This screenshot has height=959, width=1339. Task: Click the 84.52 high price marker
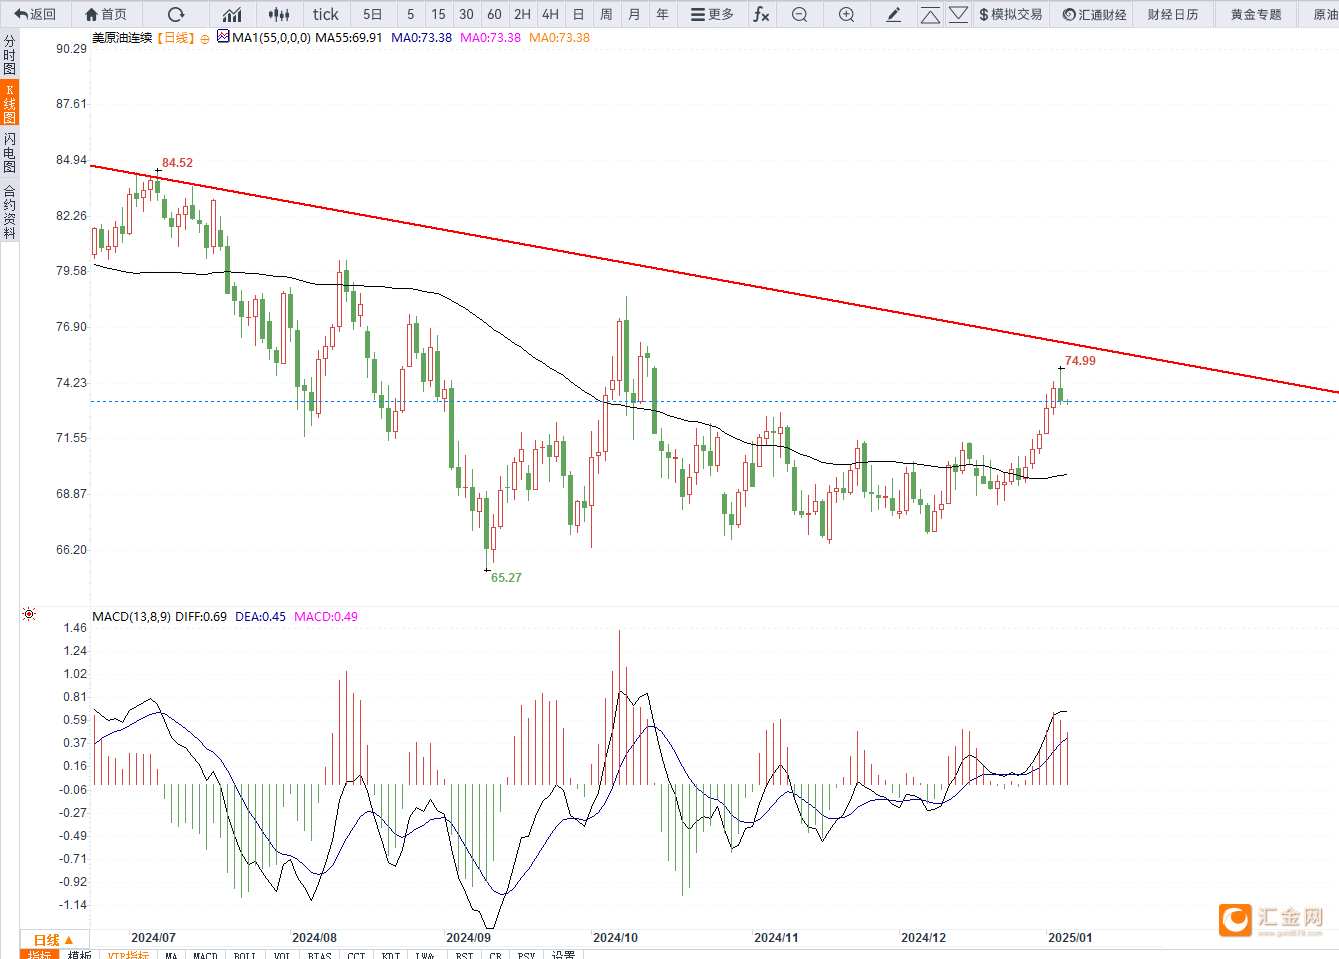pyautogui.click(x=177, y=163)
